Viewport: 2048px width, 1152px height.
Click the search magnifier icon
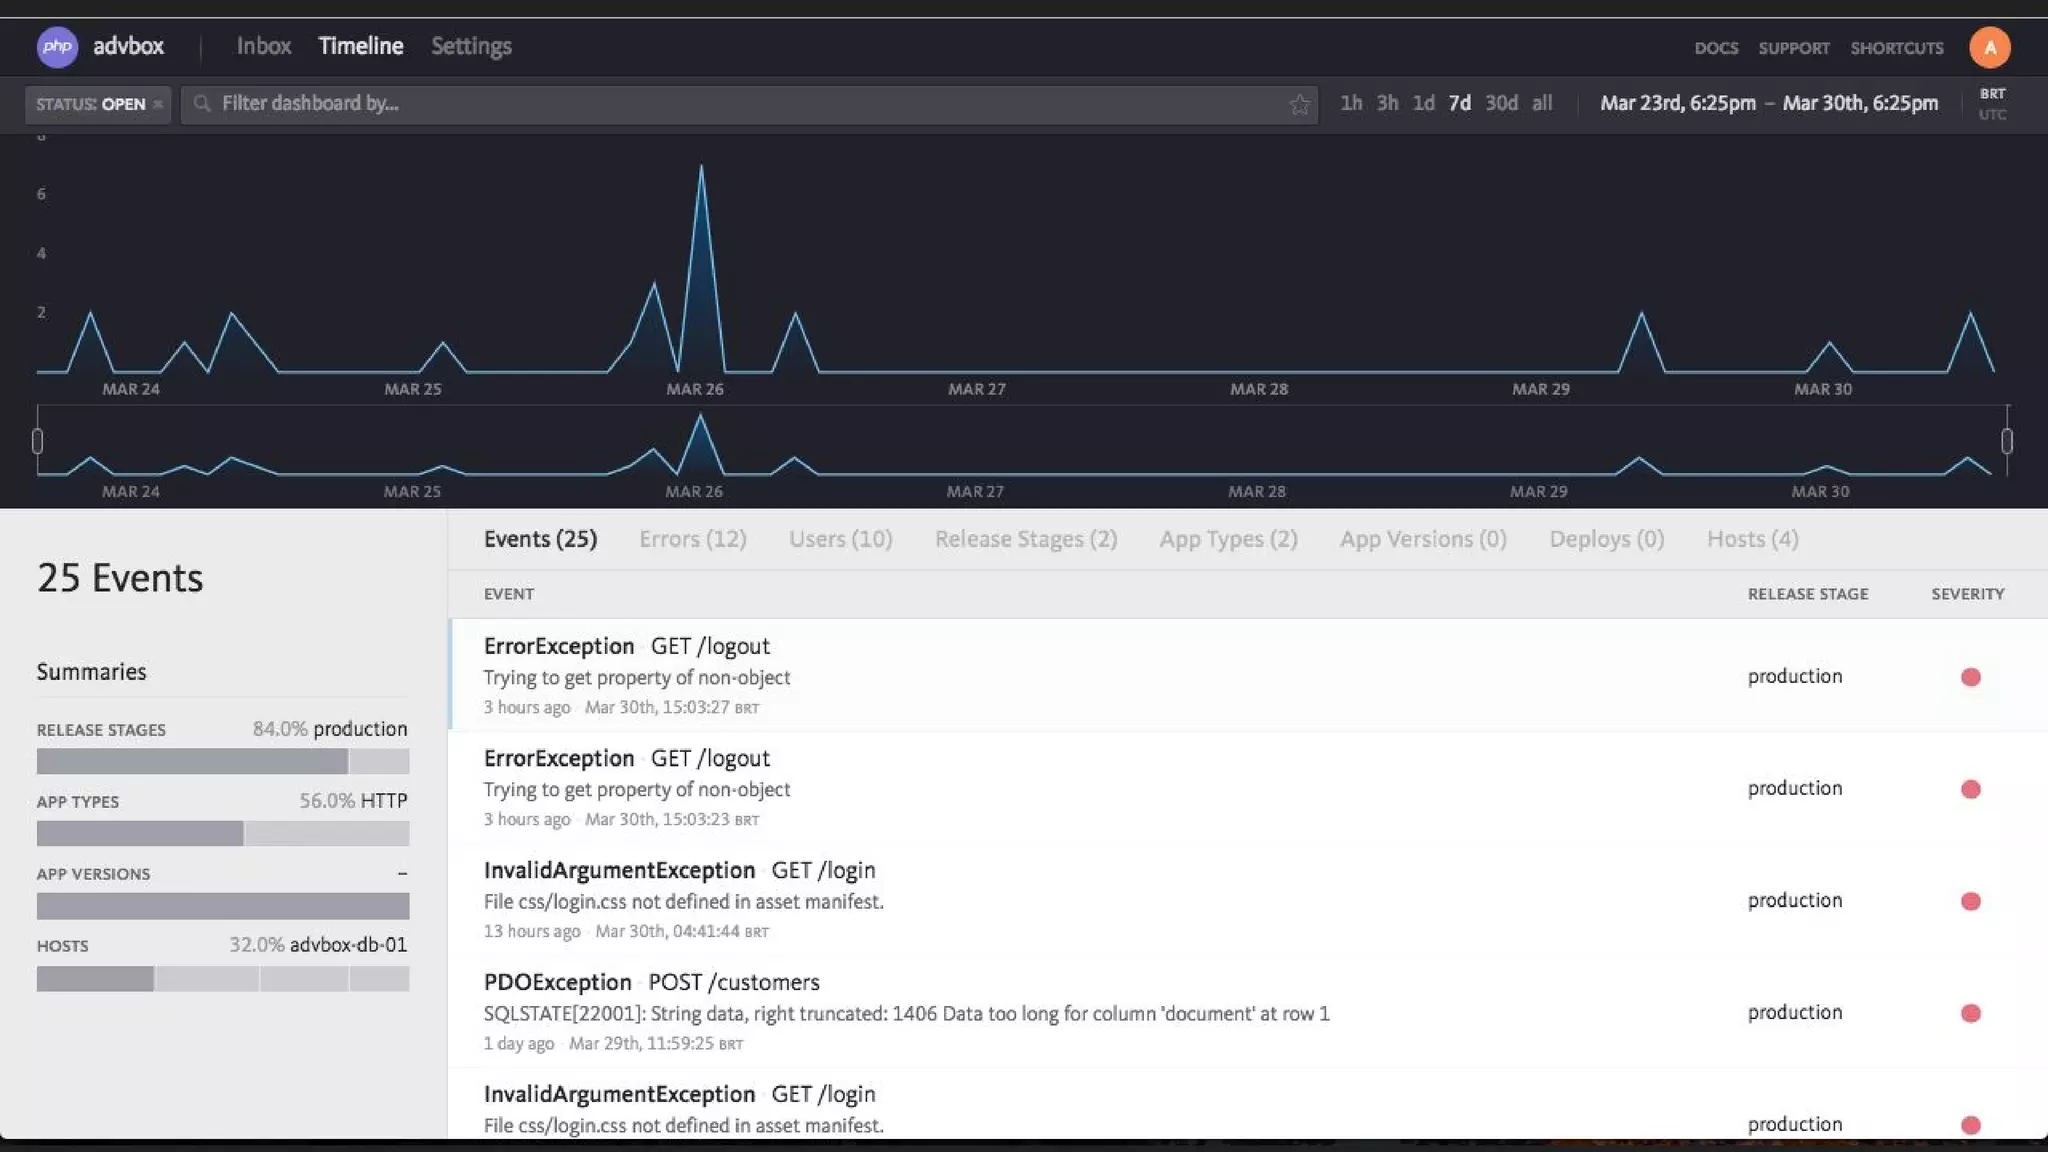pos(202,103)
